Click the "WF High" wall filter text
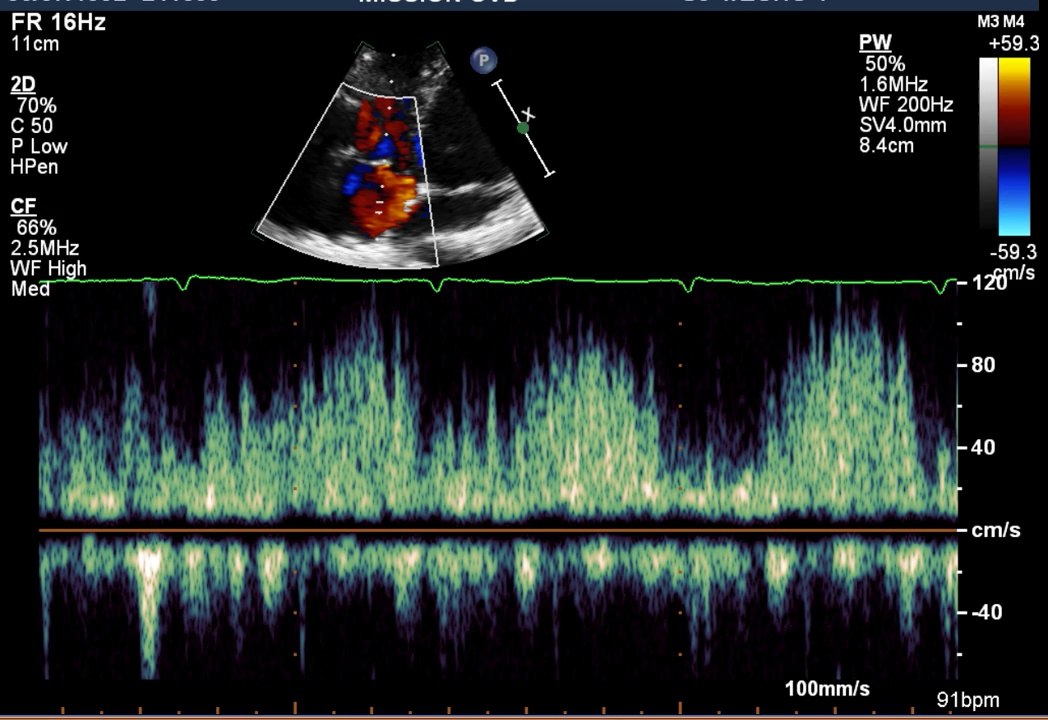Screen dimensions: 1048x720 point(48,269)
